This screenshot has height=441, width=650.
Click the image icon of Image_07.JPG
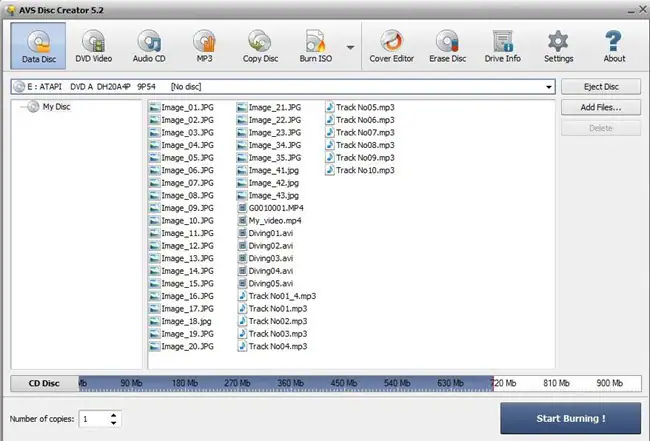(x=154, y=183)
